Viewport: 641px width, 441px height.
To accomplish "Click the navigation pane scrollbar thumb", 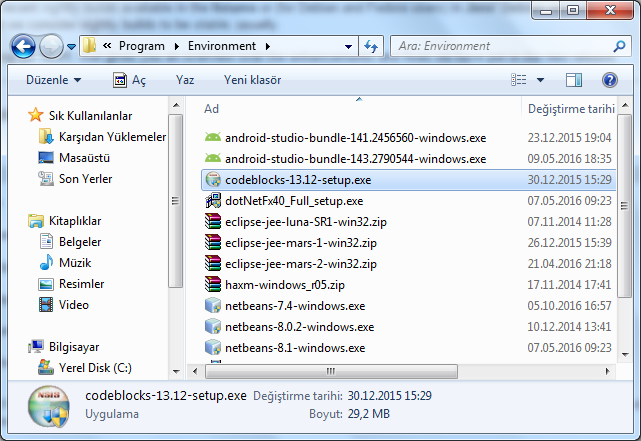I will tap(176, 201).
